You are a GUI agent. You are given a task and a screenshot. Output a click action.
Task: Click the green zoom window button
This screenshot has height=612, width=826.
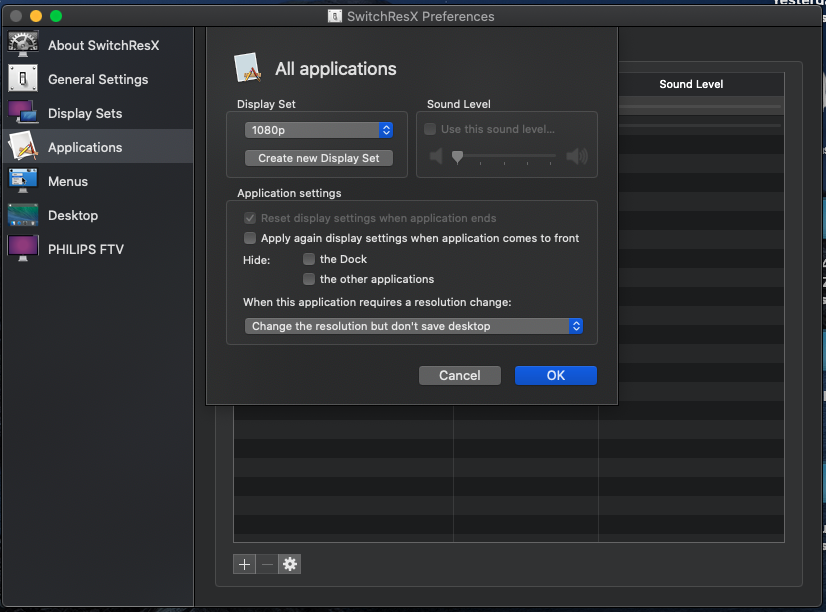(x=56, y=16)
